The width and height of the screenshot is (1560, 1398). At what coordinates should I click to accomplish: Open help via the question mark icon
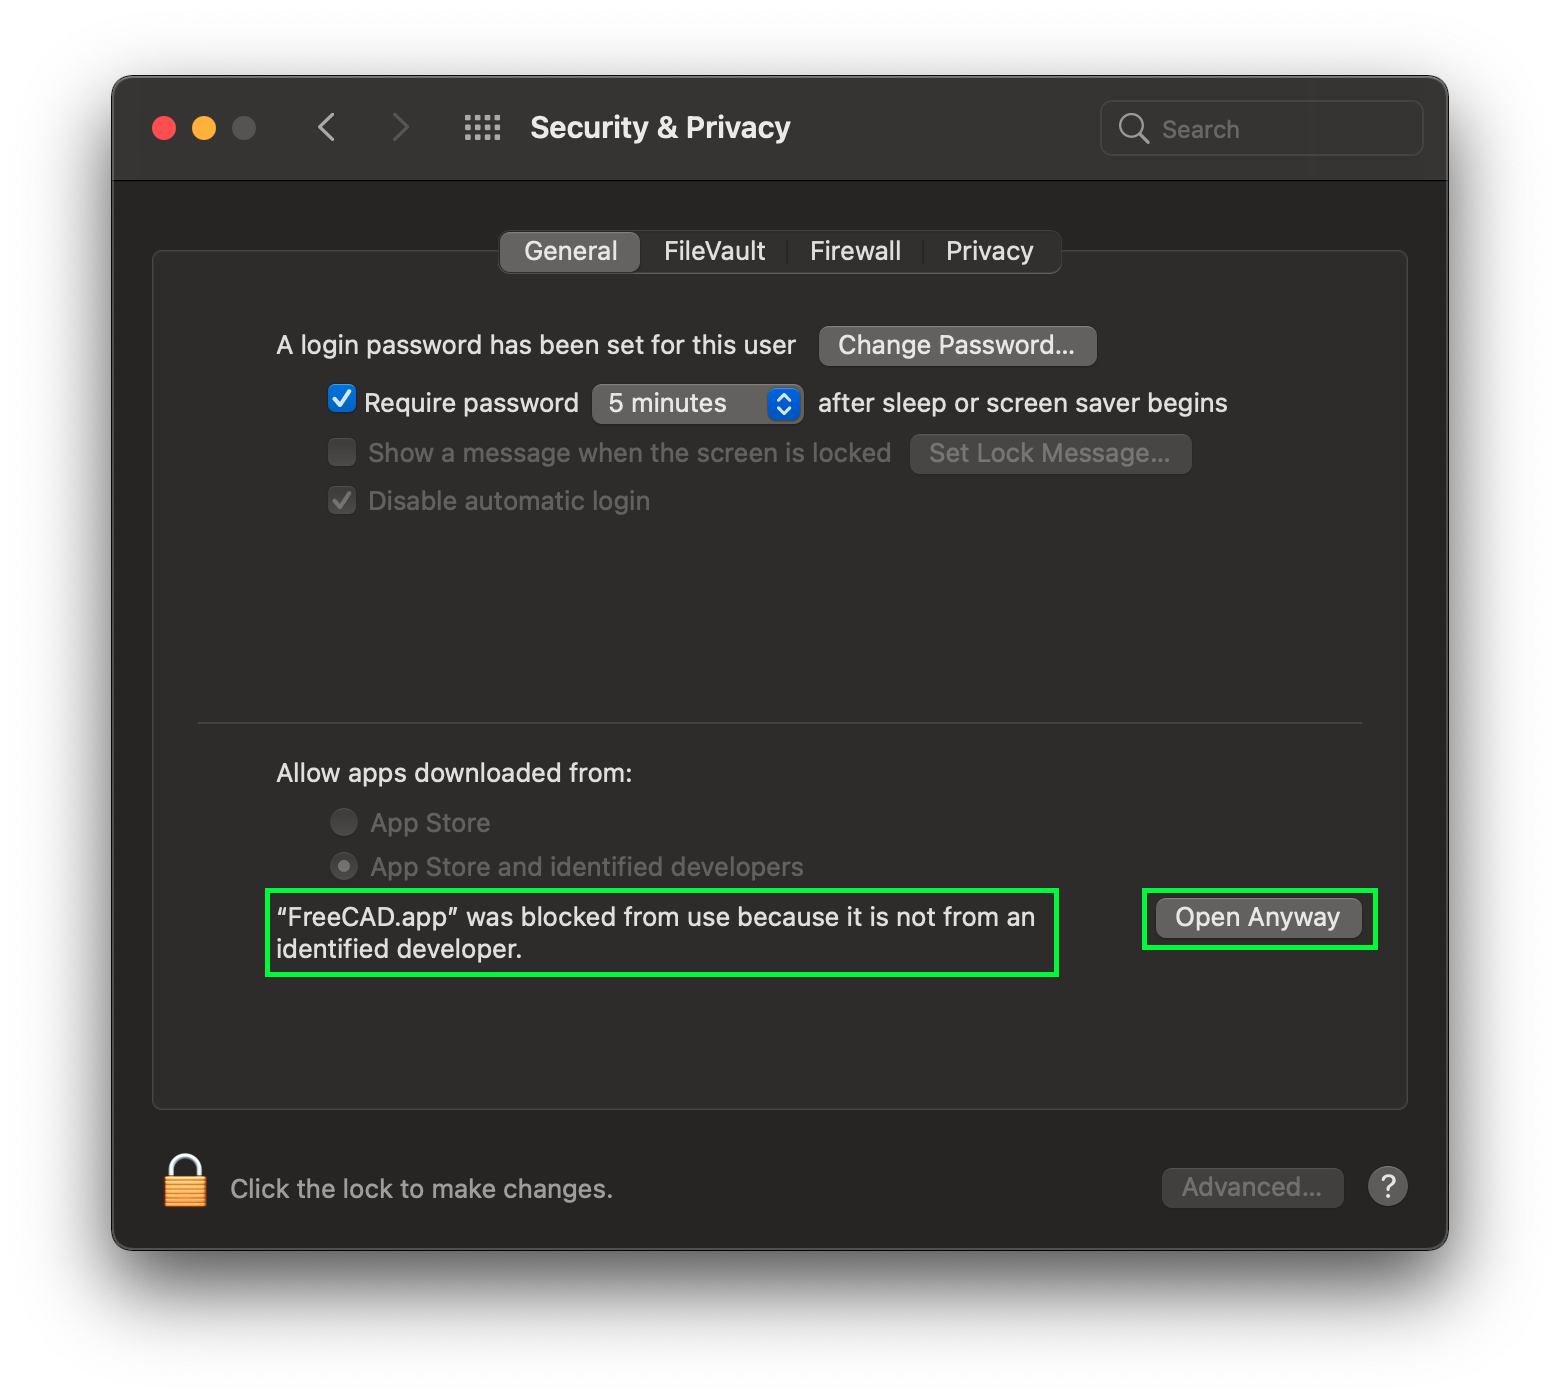[1387, 1186]
